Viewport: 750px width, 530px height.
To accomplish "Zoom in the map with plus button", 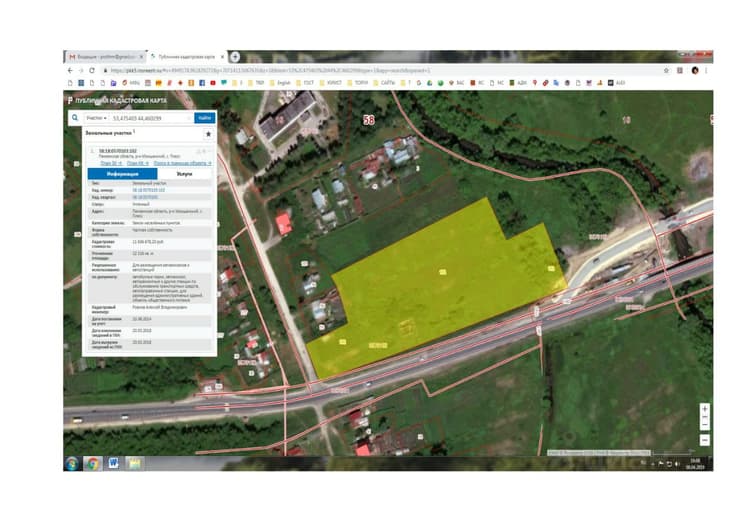I will pos(705,409).
